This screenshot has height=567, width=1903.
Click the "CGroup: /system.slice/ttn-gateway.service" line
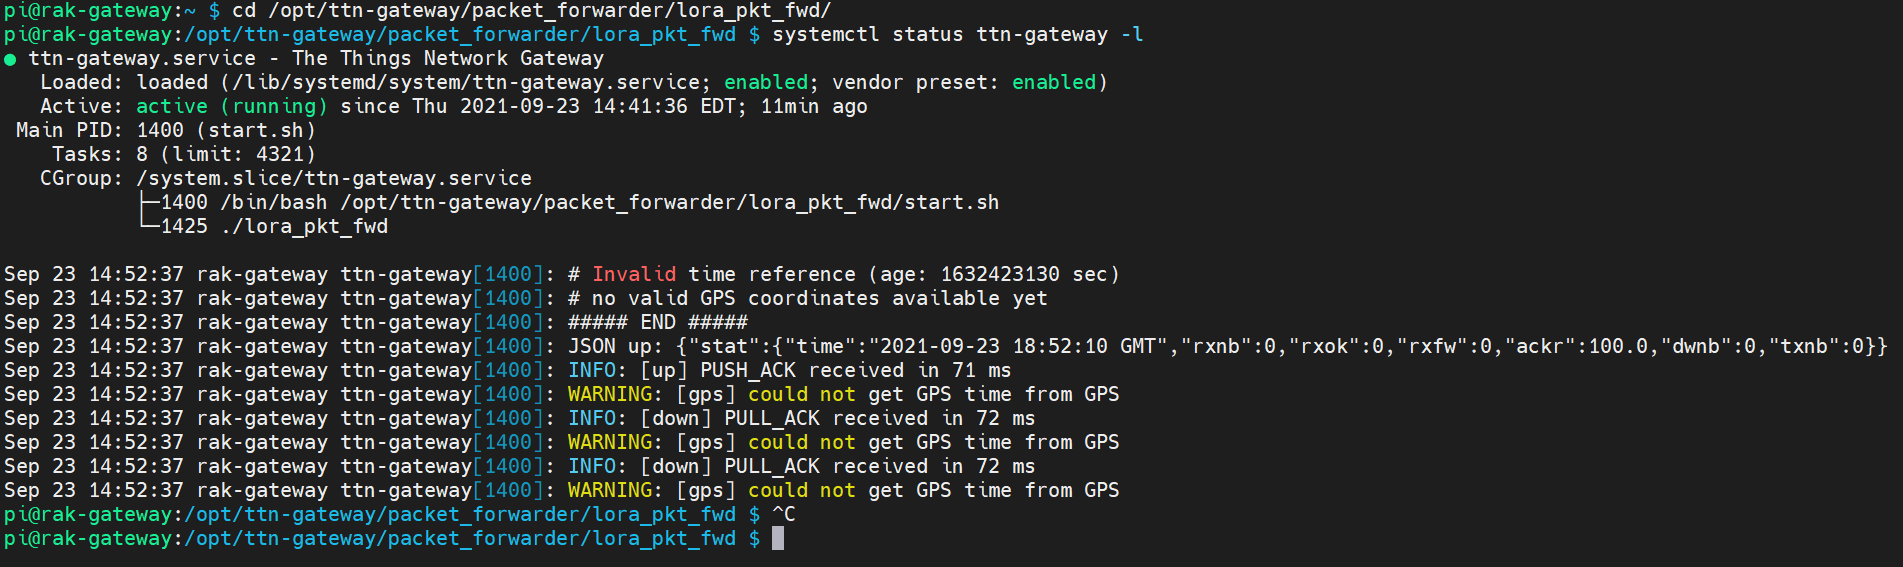(x=286, y=178)
